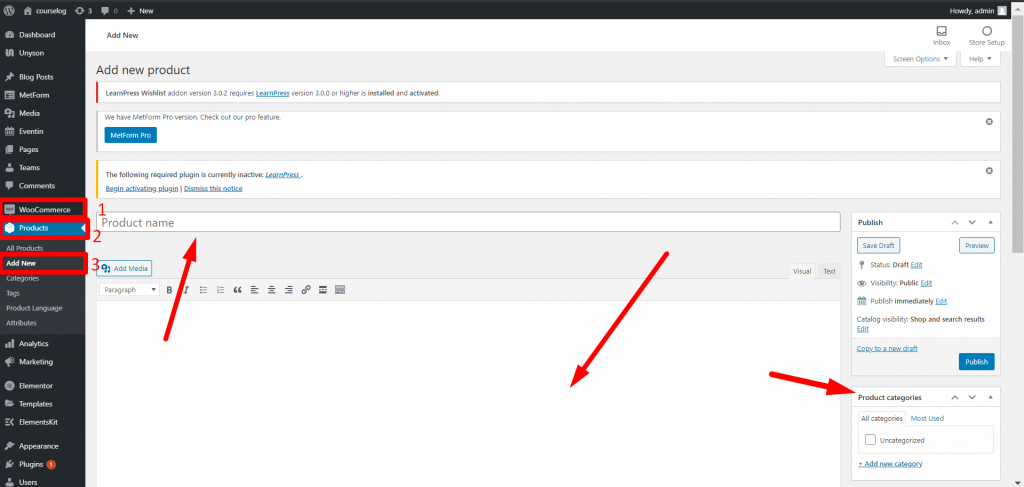
Task: Open All Products submenu item
Action: tap(25, 248)
